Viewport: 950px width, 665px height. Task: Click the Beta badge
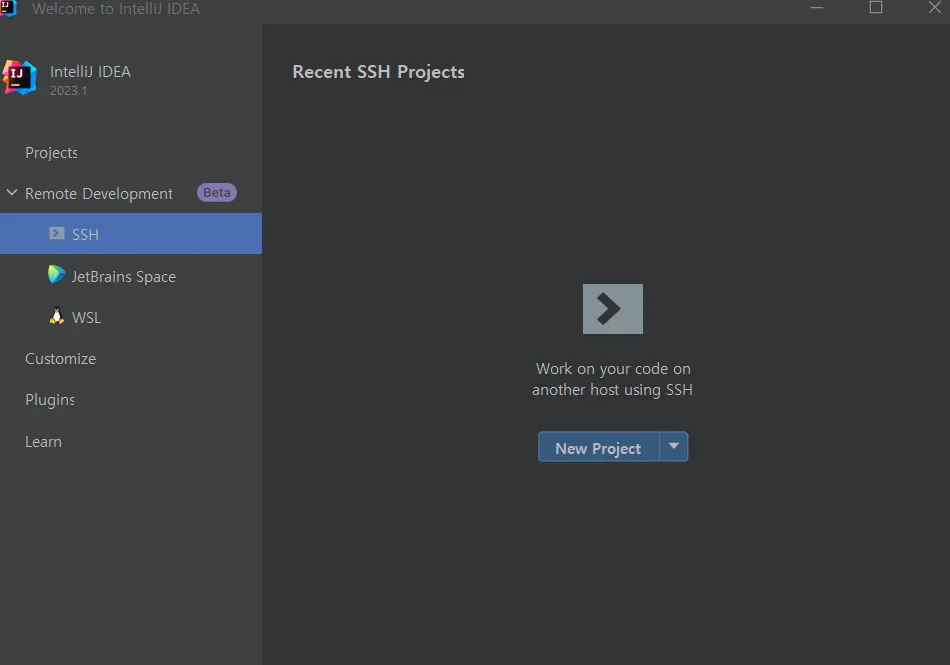[x=217, y=193]
